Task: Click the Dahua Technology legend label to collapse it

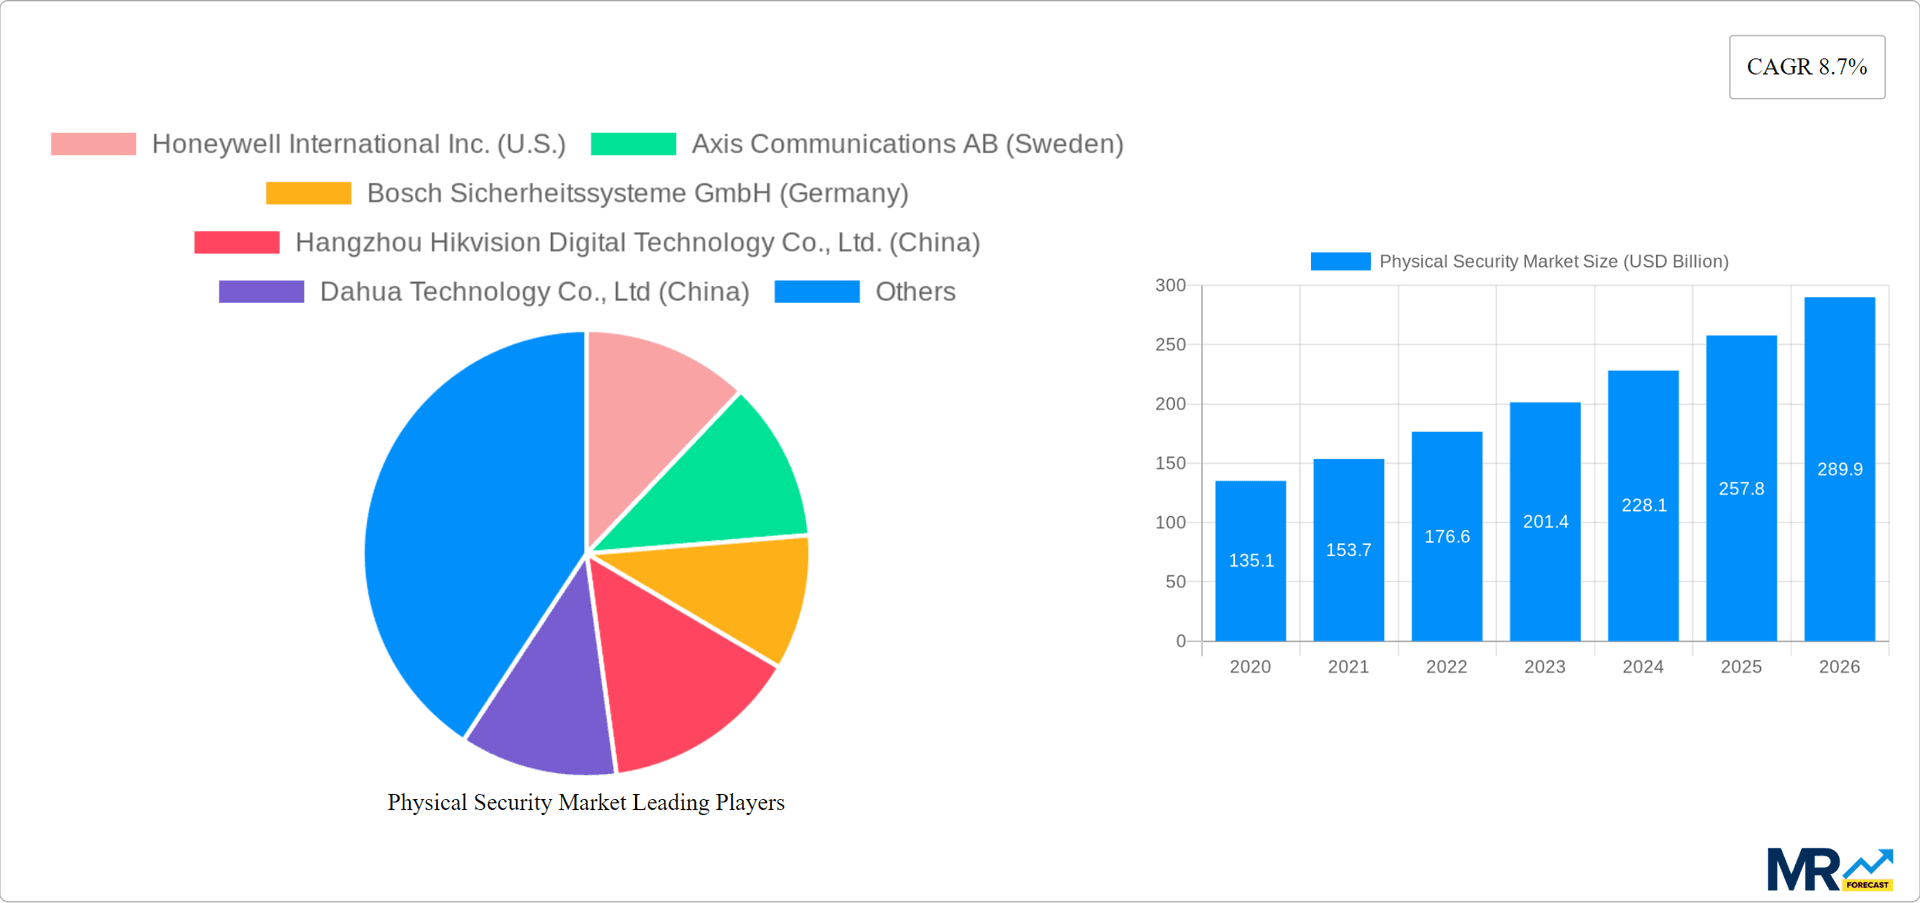Action: [534, 292]
